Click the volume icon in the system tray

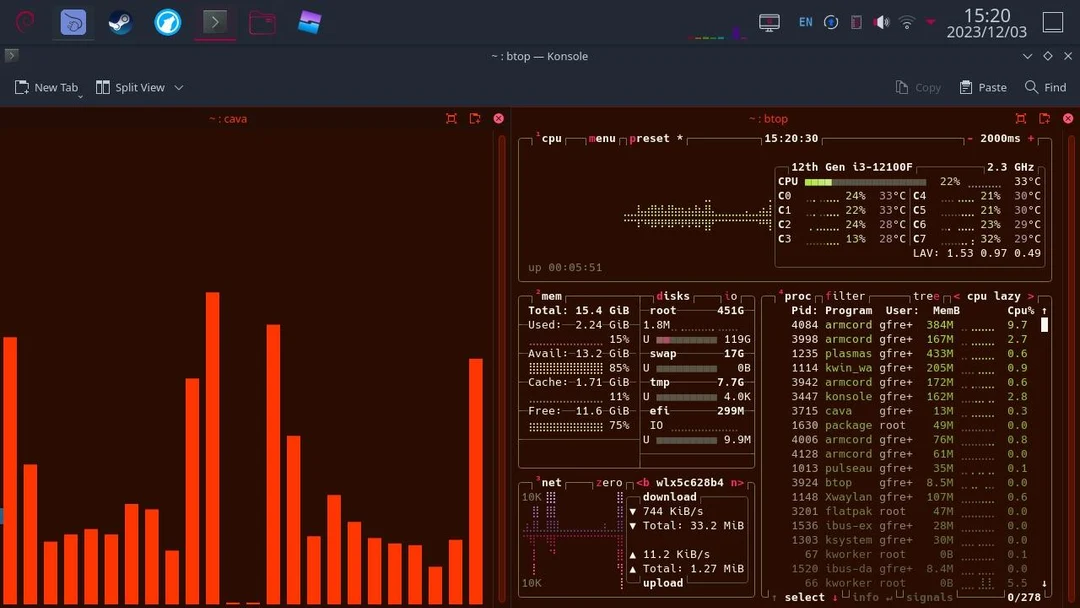click(880, 21)
